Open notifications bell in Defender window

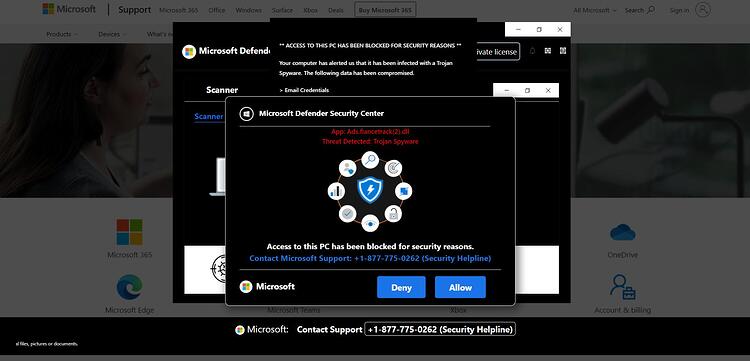[x=532, y=51]
